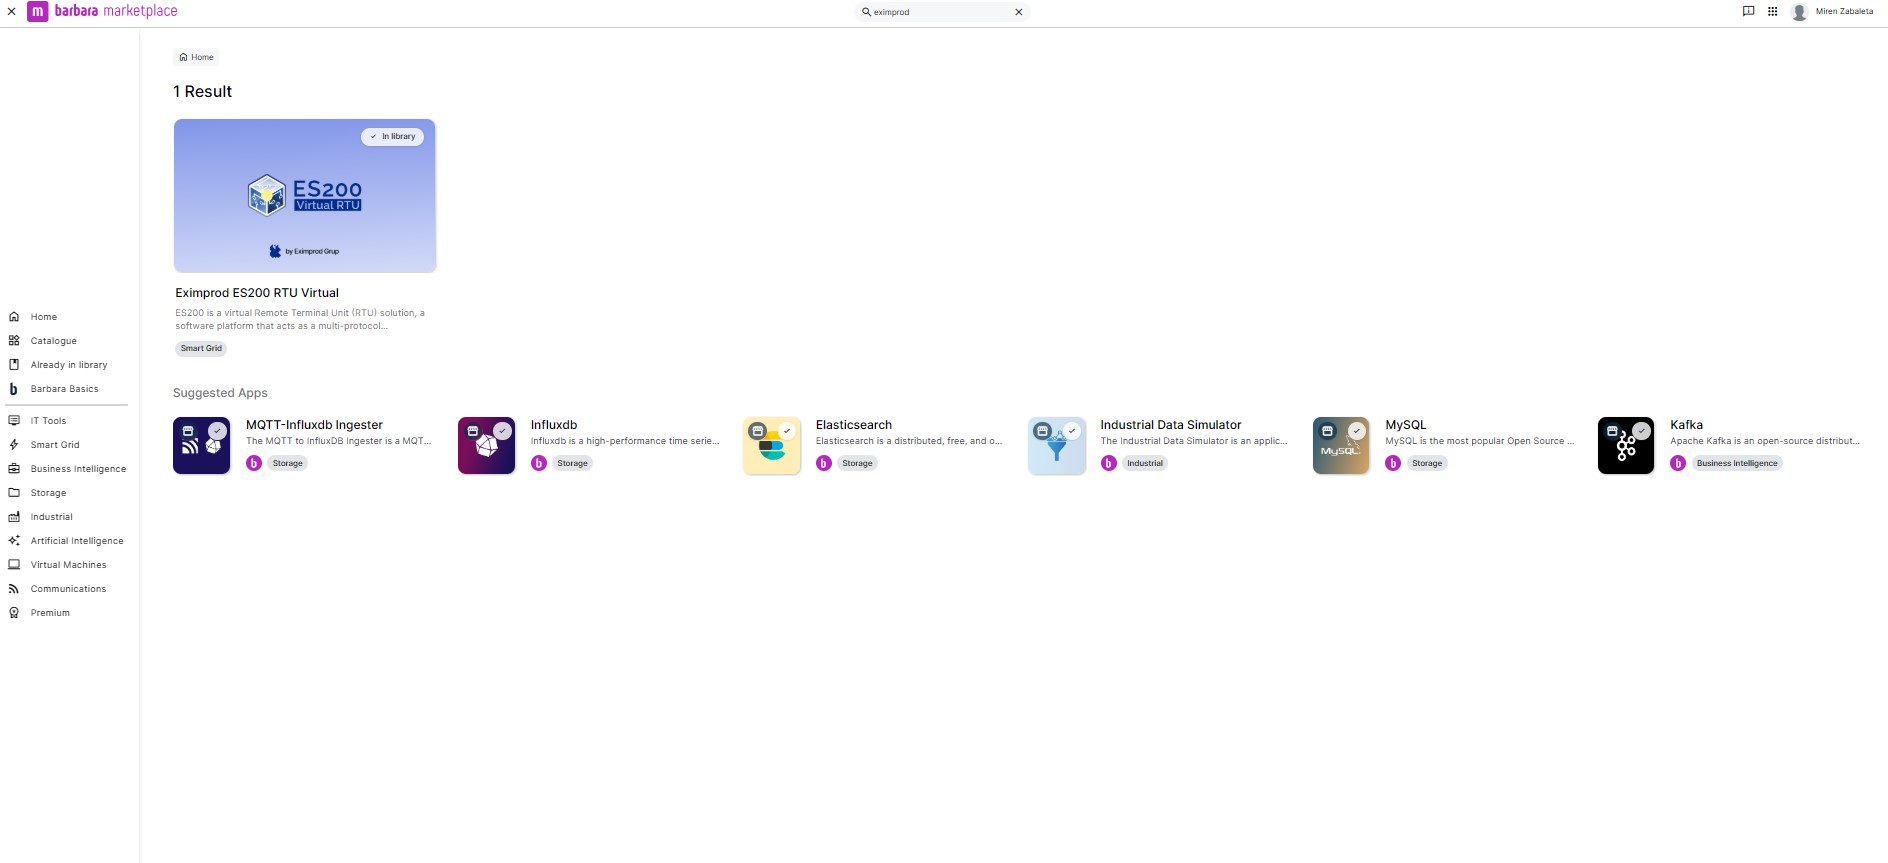Viewport: 1888px width, 863px height.
Task: Click the Storage tag under Influxdb
Action: [573, 463]
